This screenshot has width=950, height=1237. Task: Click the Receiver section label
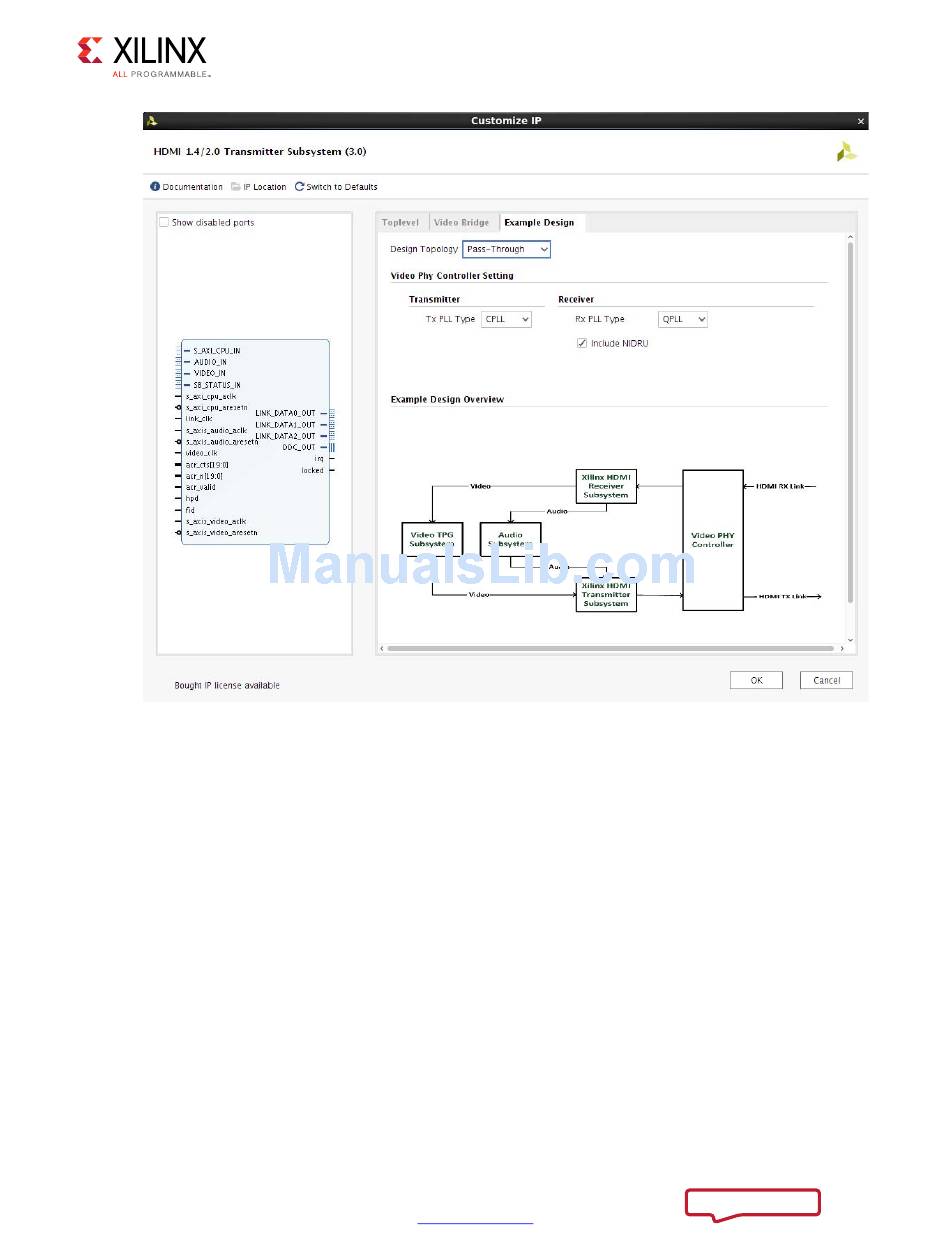(576, 299)
